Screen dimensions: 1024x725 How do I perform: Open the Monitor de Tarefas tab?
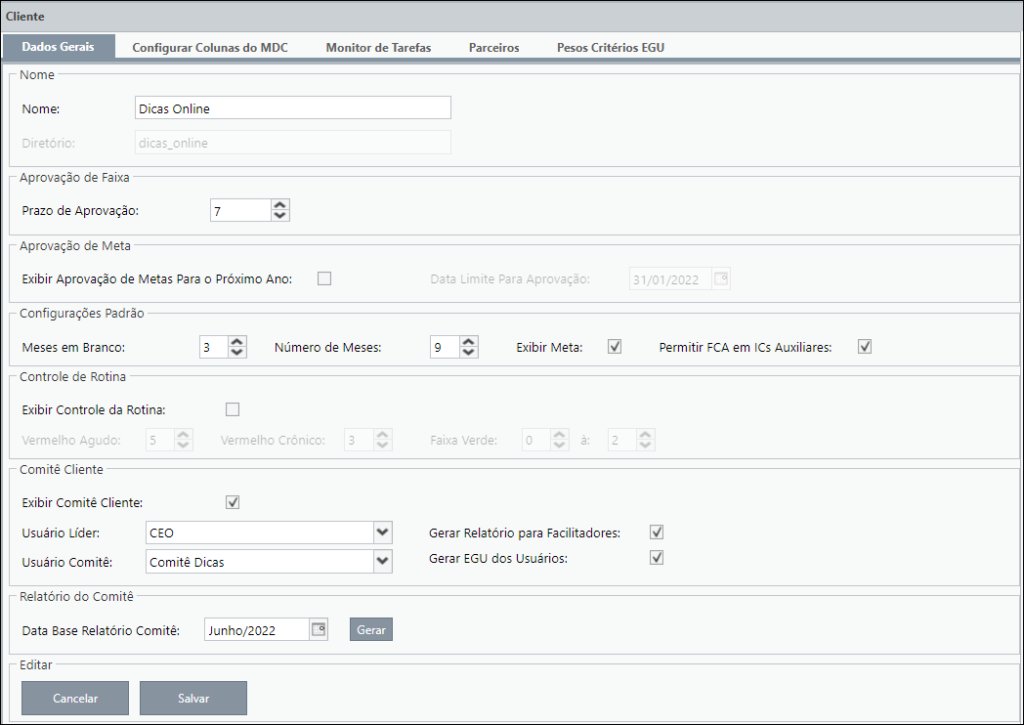pyautogui.click(x=378, y=47)
